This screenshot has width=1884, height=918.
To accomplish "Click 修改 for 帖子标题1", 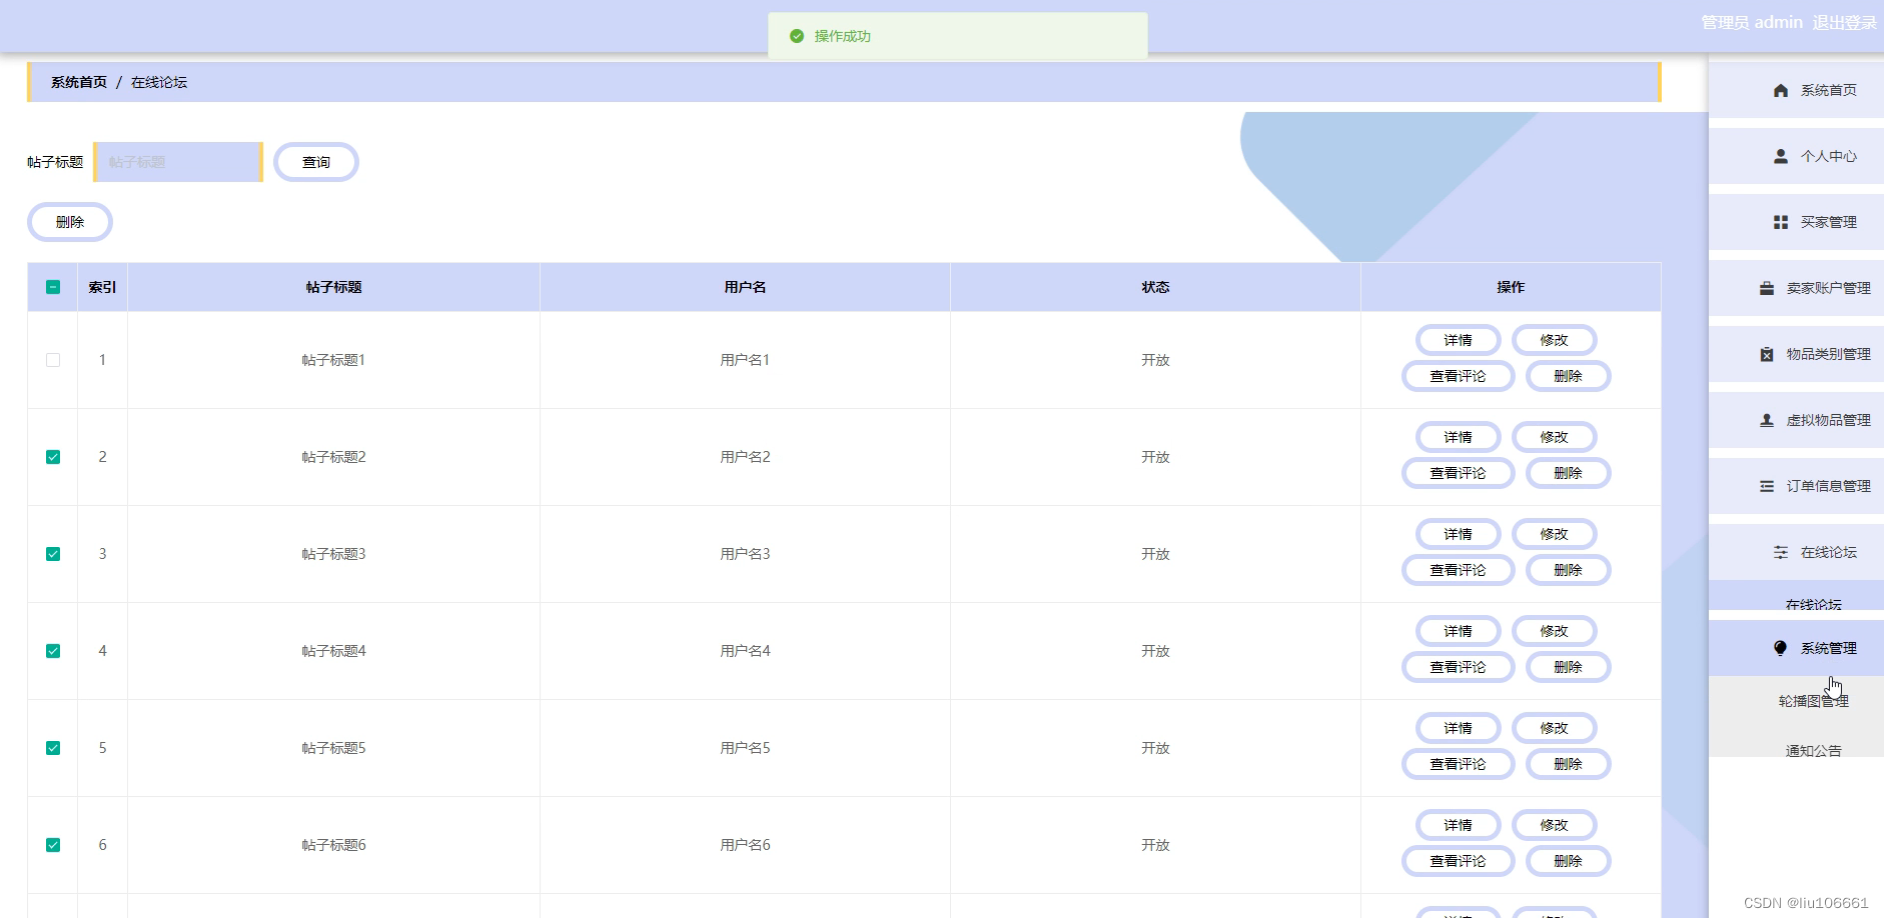I will click(1554, 340).
